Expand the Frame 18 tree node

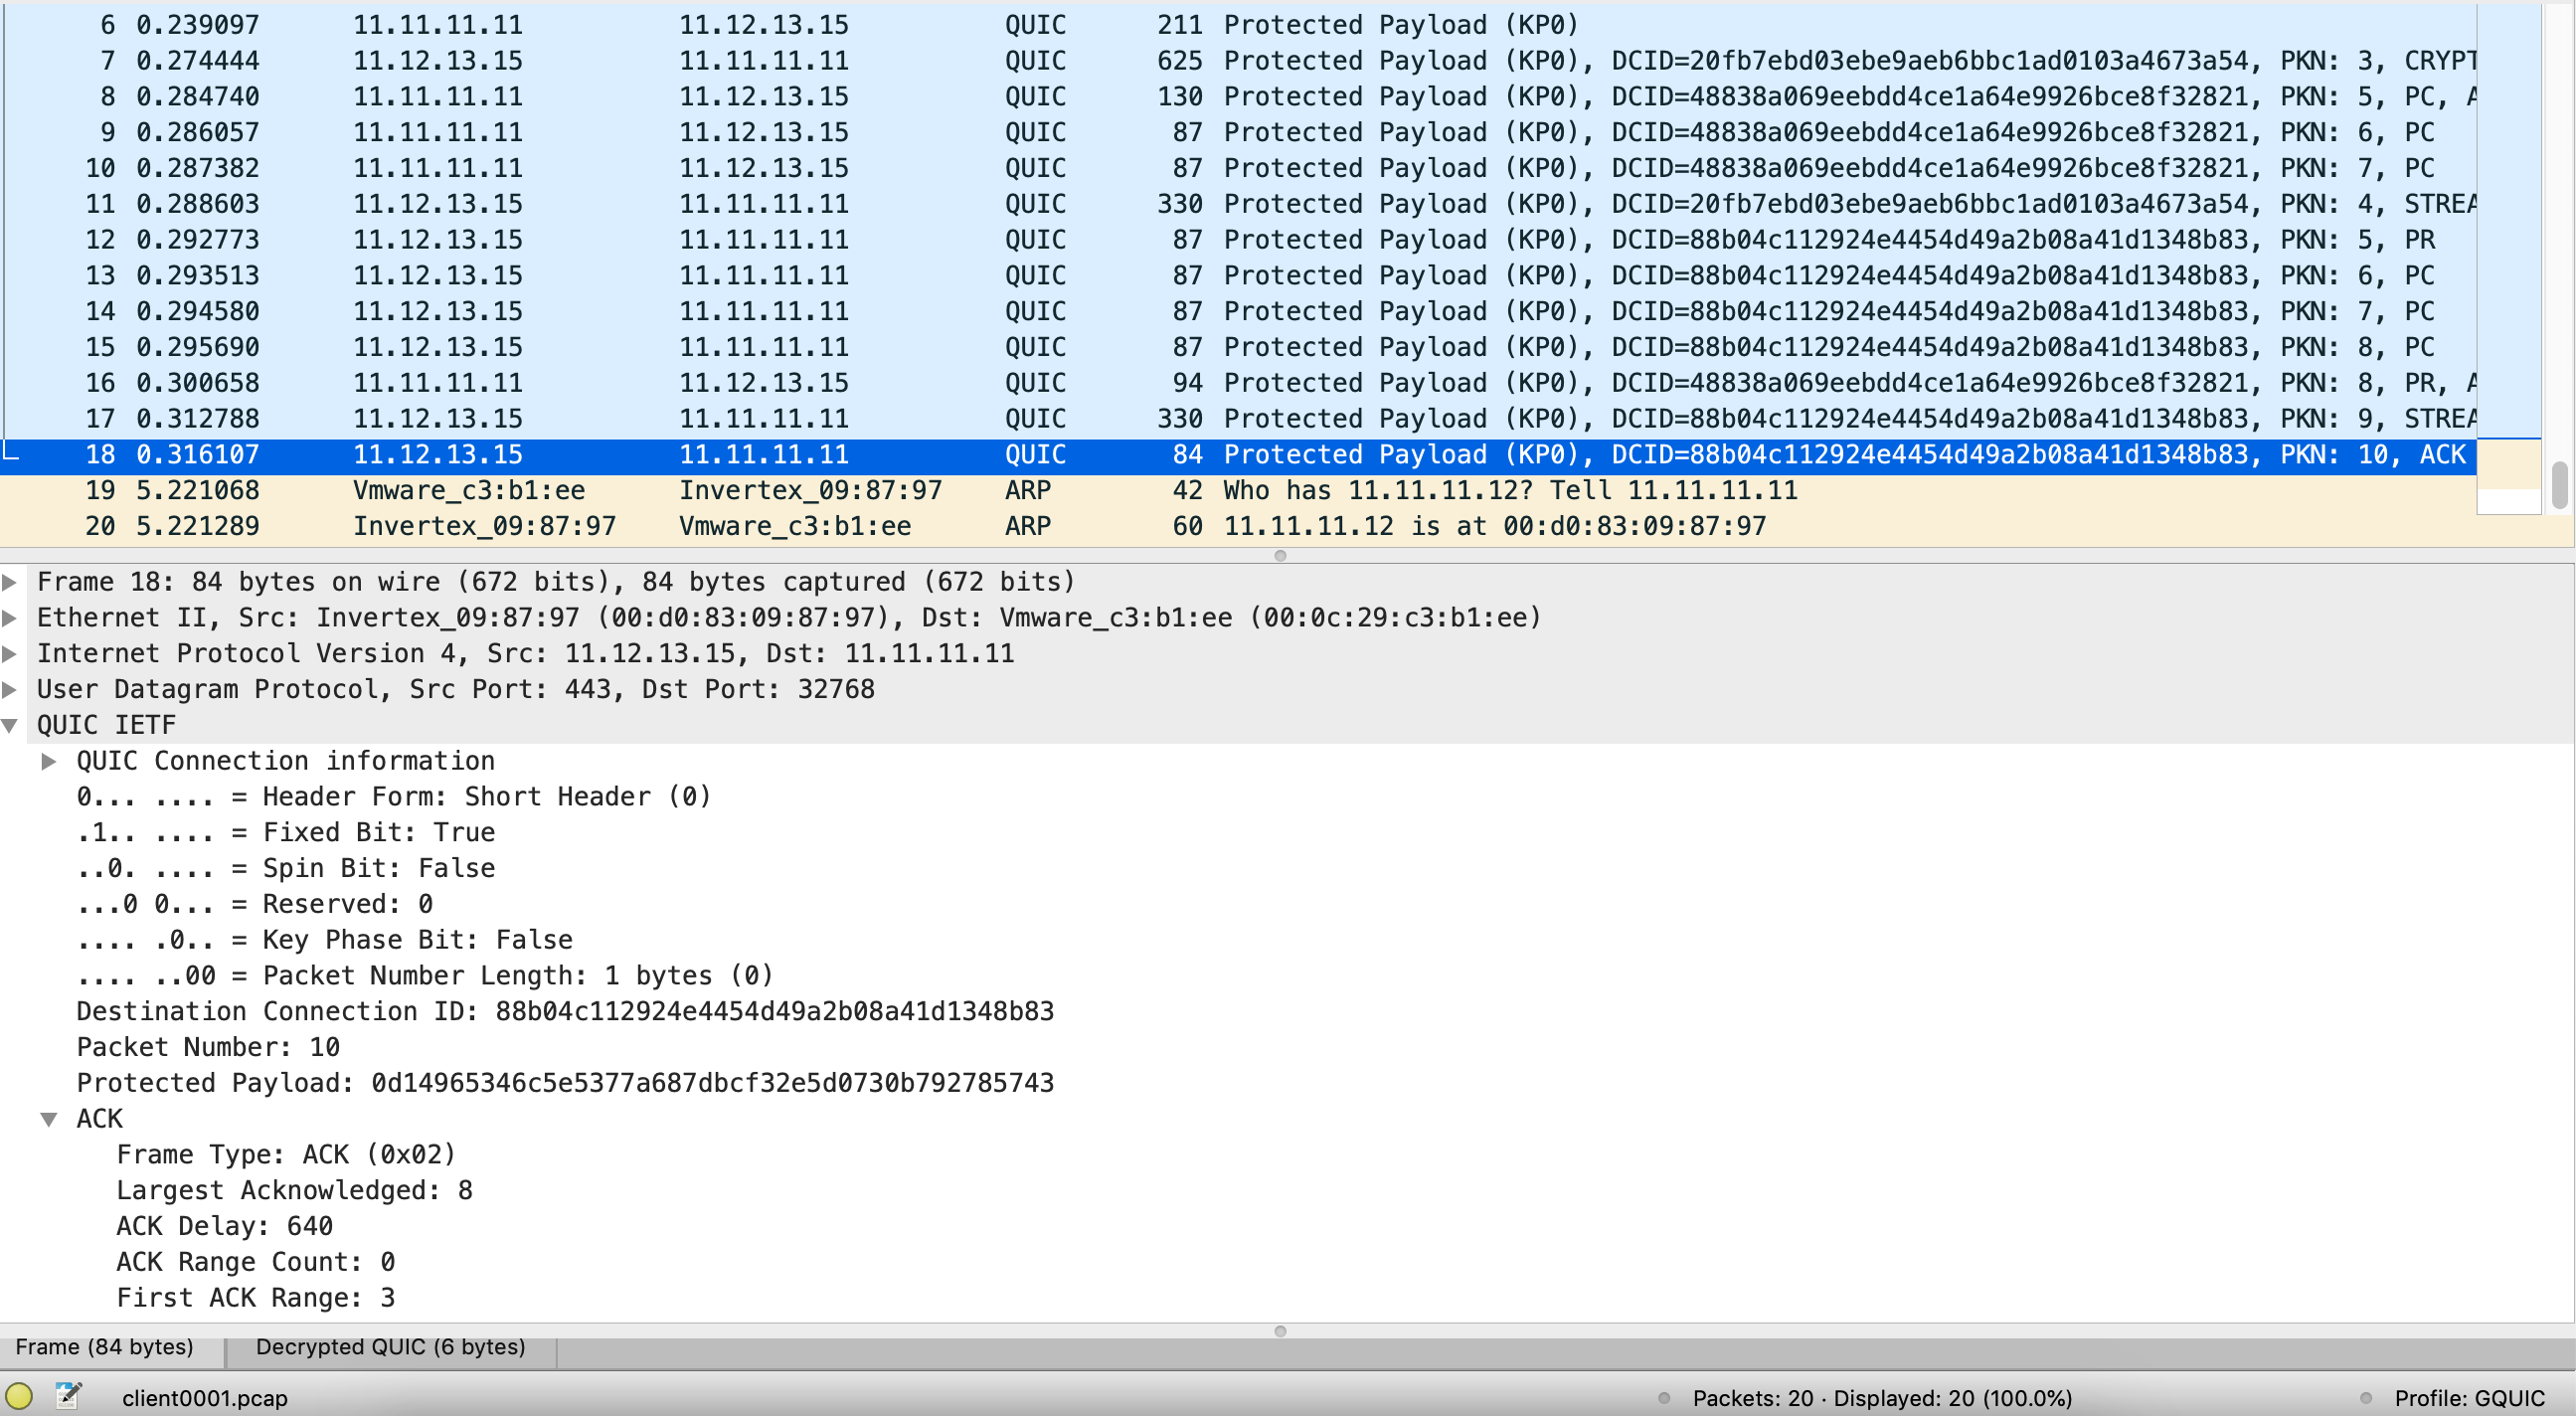point(10,582)
